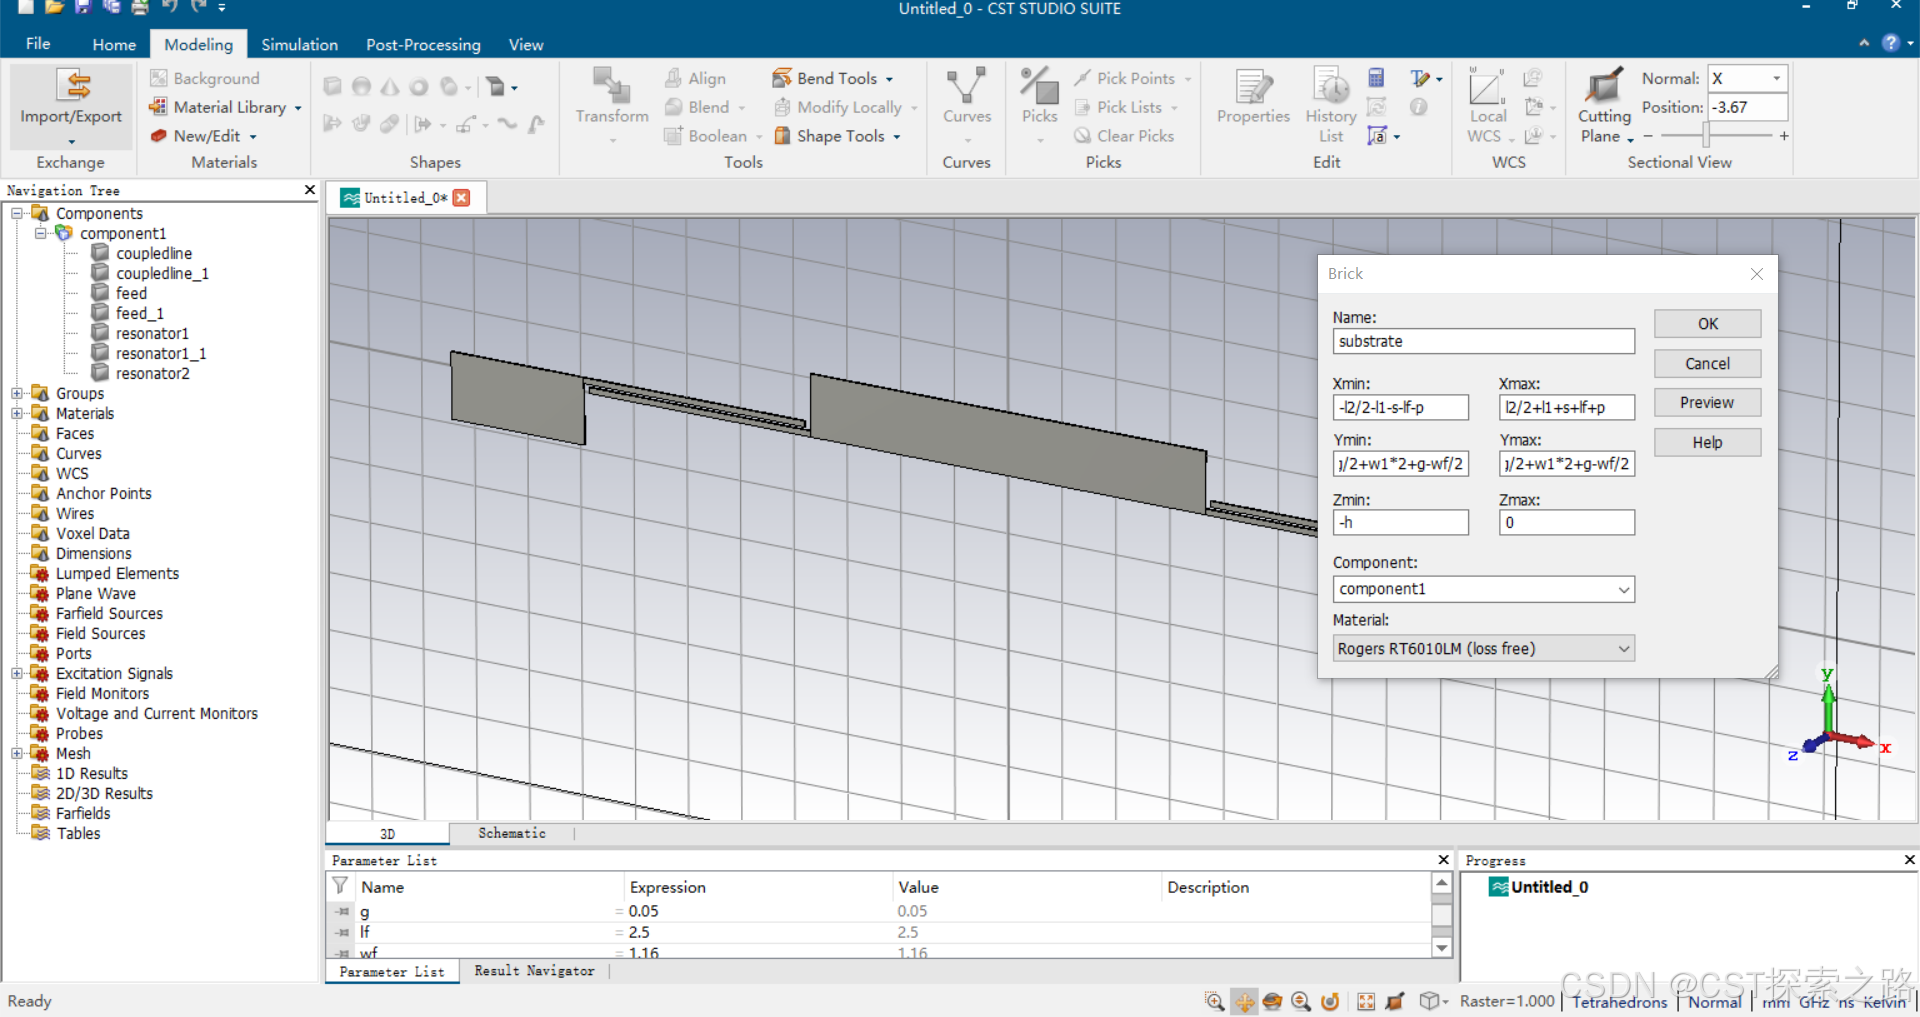Screen dimensions: 1920x1017
Task: Adjust the cutting plane position slider
Action: click(x=1706, y=135)
